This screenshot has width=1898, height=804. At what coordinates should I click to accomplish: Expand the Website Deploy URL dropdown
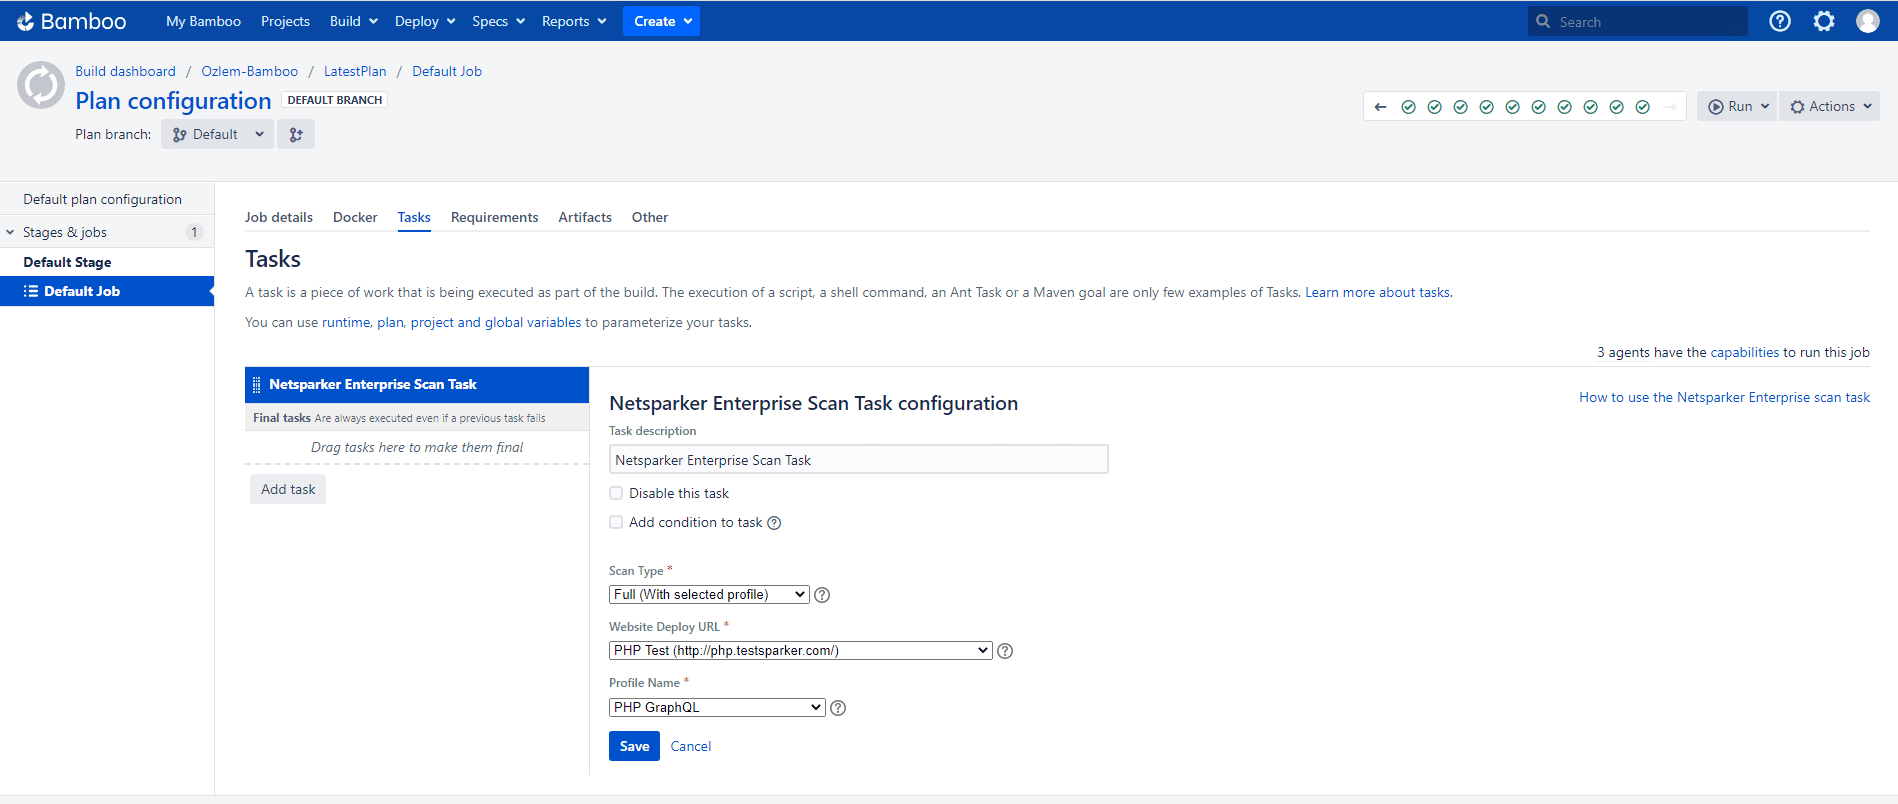click(x=800, y=651)
